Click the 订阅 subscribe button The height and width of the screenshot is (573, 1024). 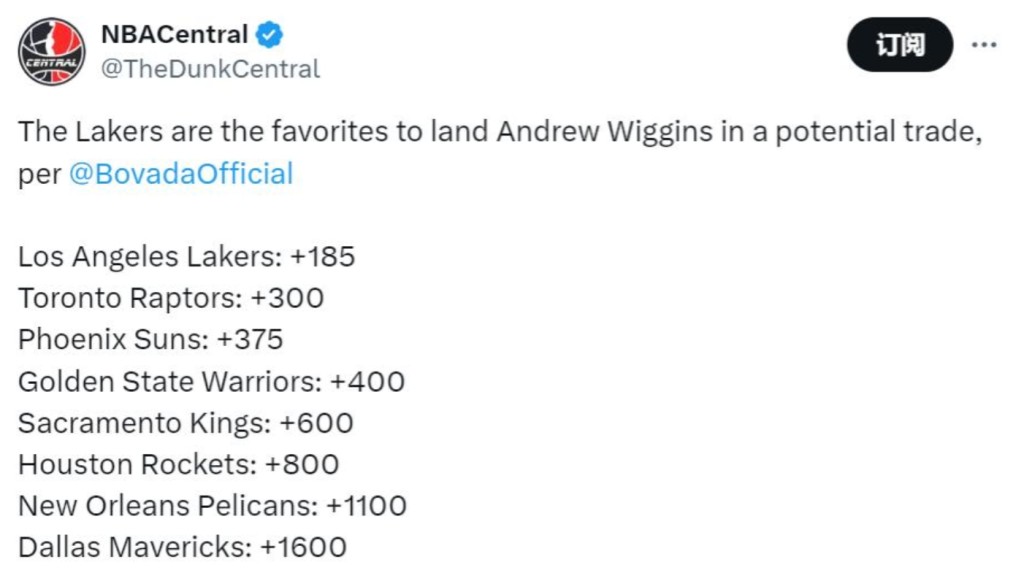coord(900,45)
